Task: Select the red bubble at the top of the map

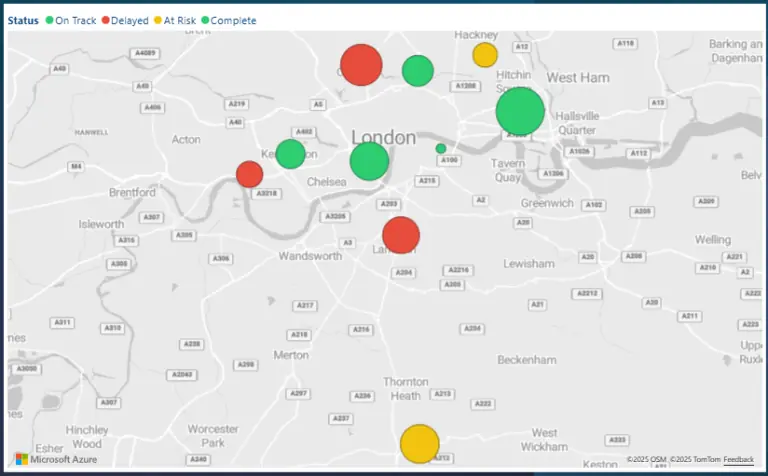Action: point(361,65)
